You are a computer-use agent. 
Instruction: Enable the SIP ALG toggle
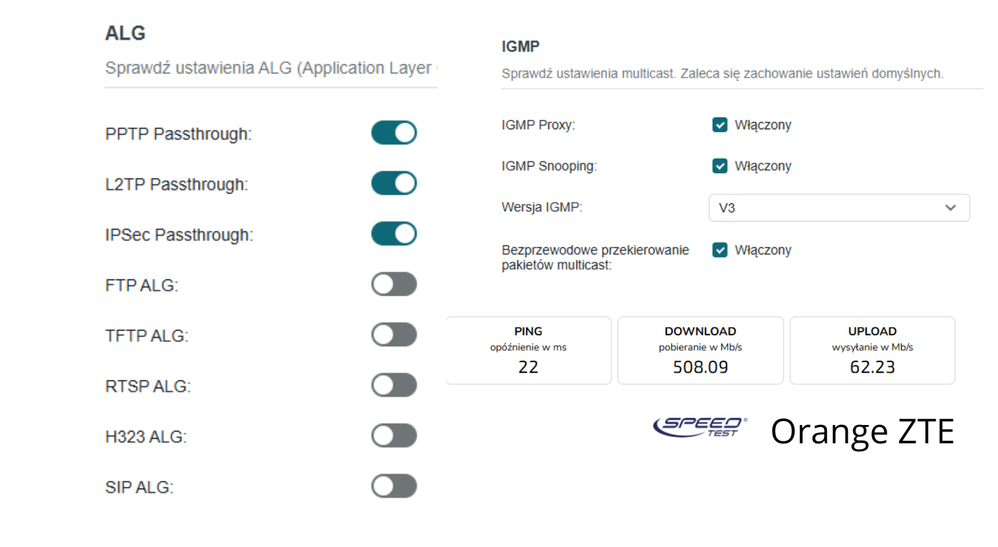[x=393, y=487]
